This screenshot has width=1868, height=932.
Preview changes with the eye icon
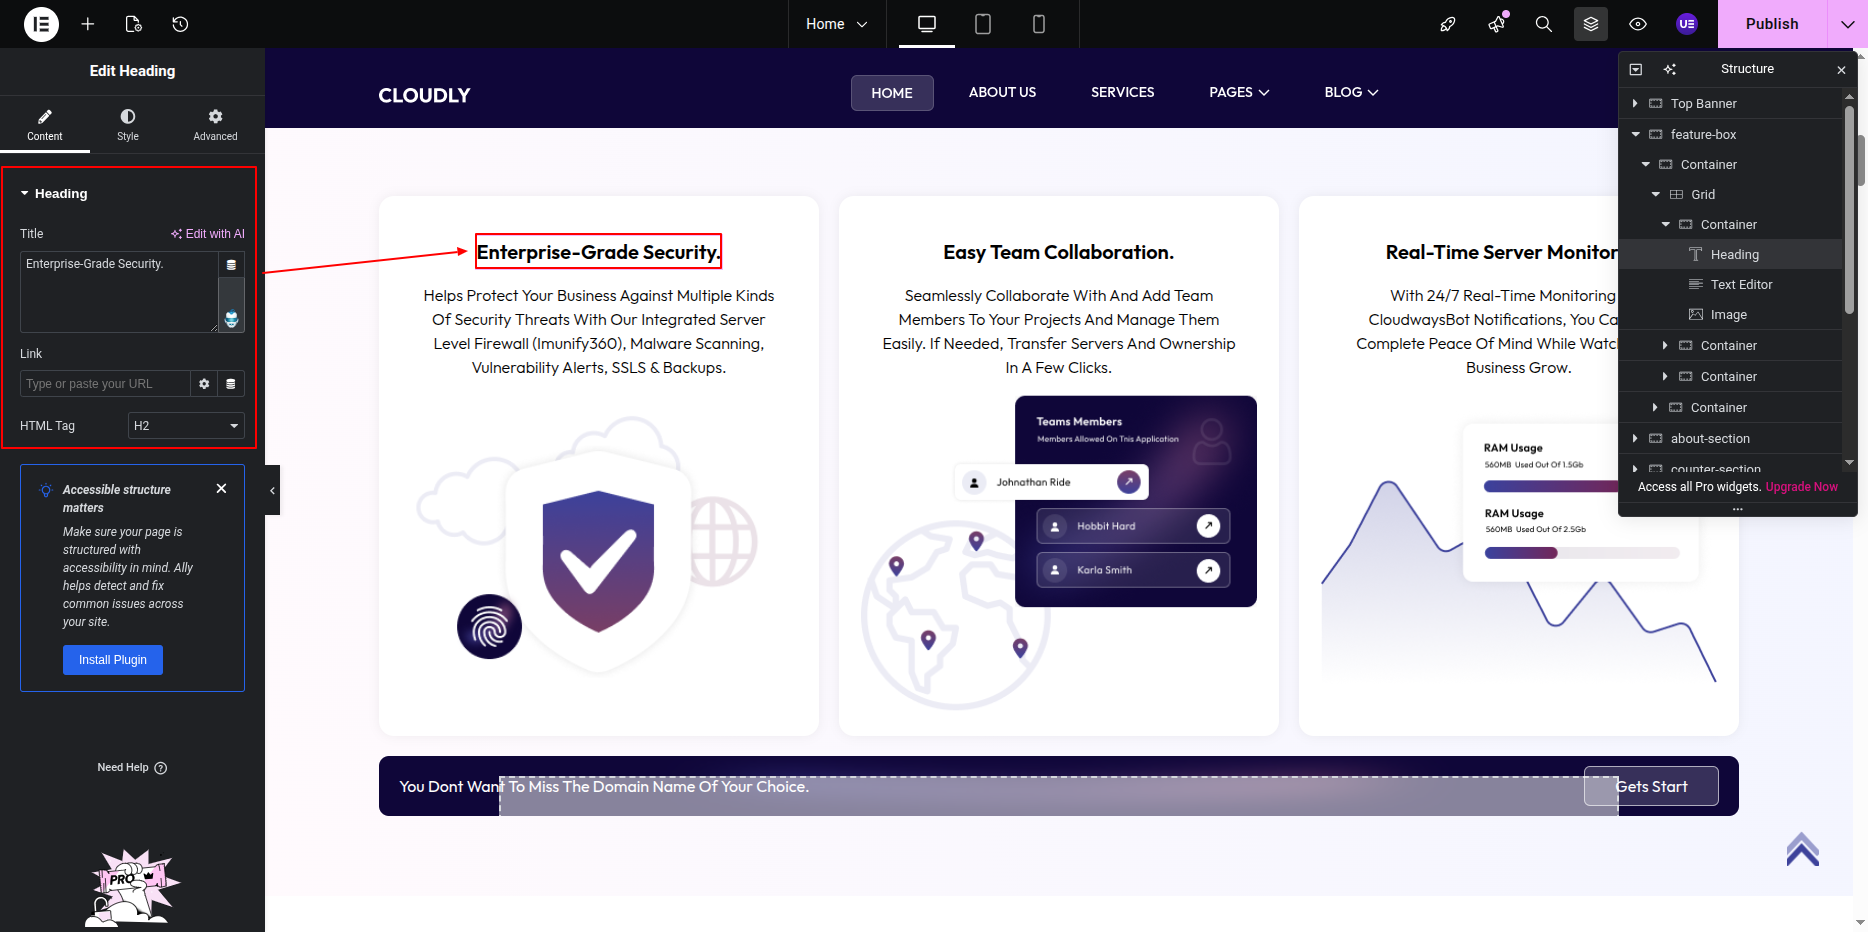1638,24
